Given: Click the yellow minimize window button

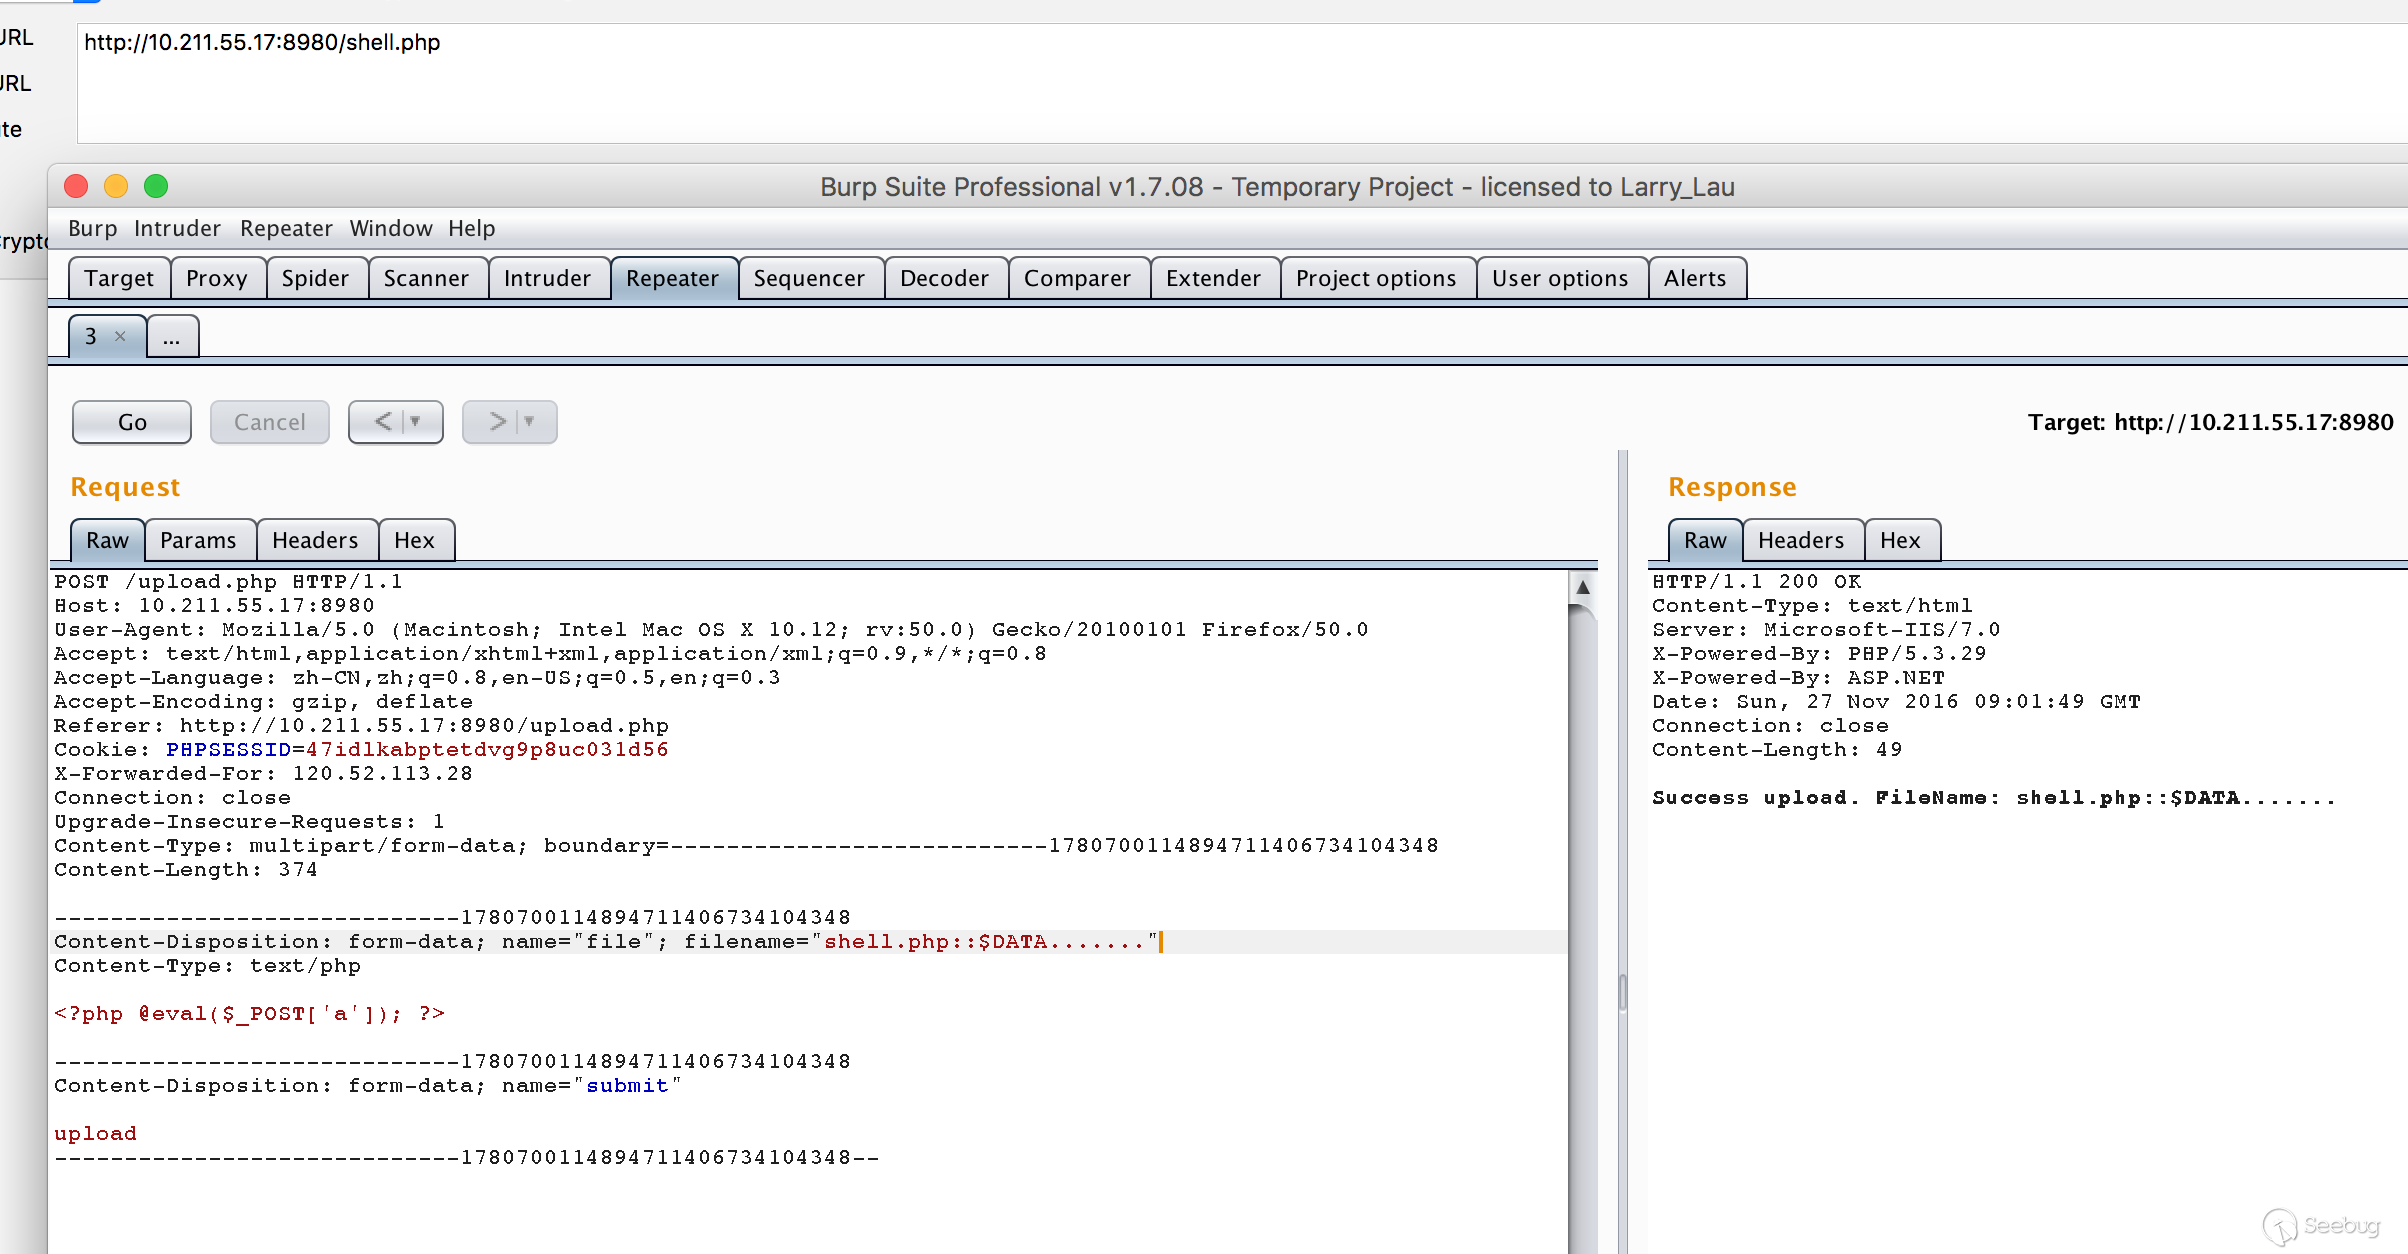Looking at the screenshot, I should click(x=116, y=187).
